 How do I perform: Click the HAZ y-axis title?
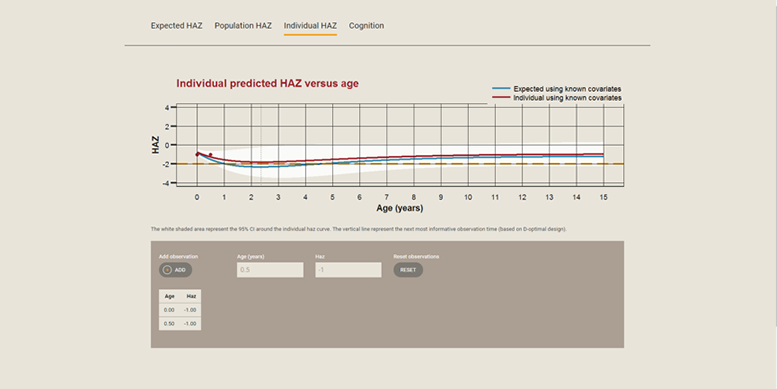156,145
